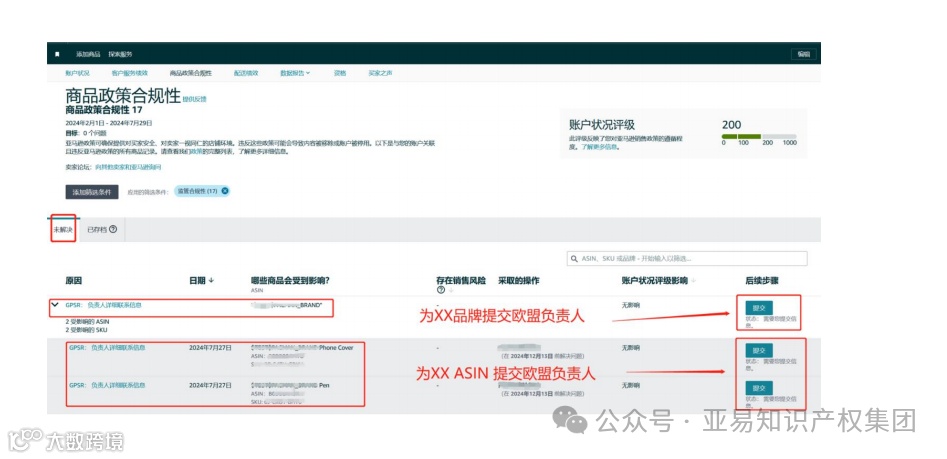Open help icon under 存在销售风险 header

coord(440,290)
